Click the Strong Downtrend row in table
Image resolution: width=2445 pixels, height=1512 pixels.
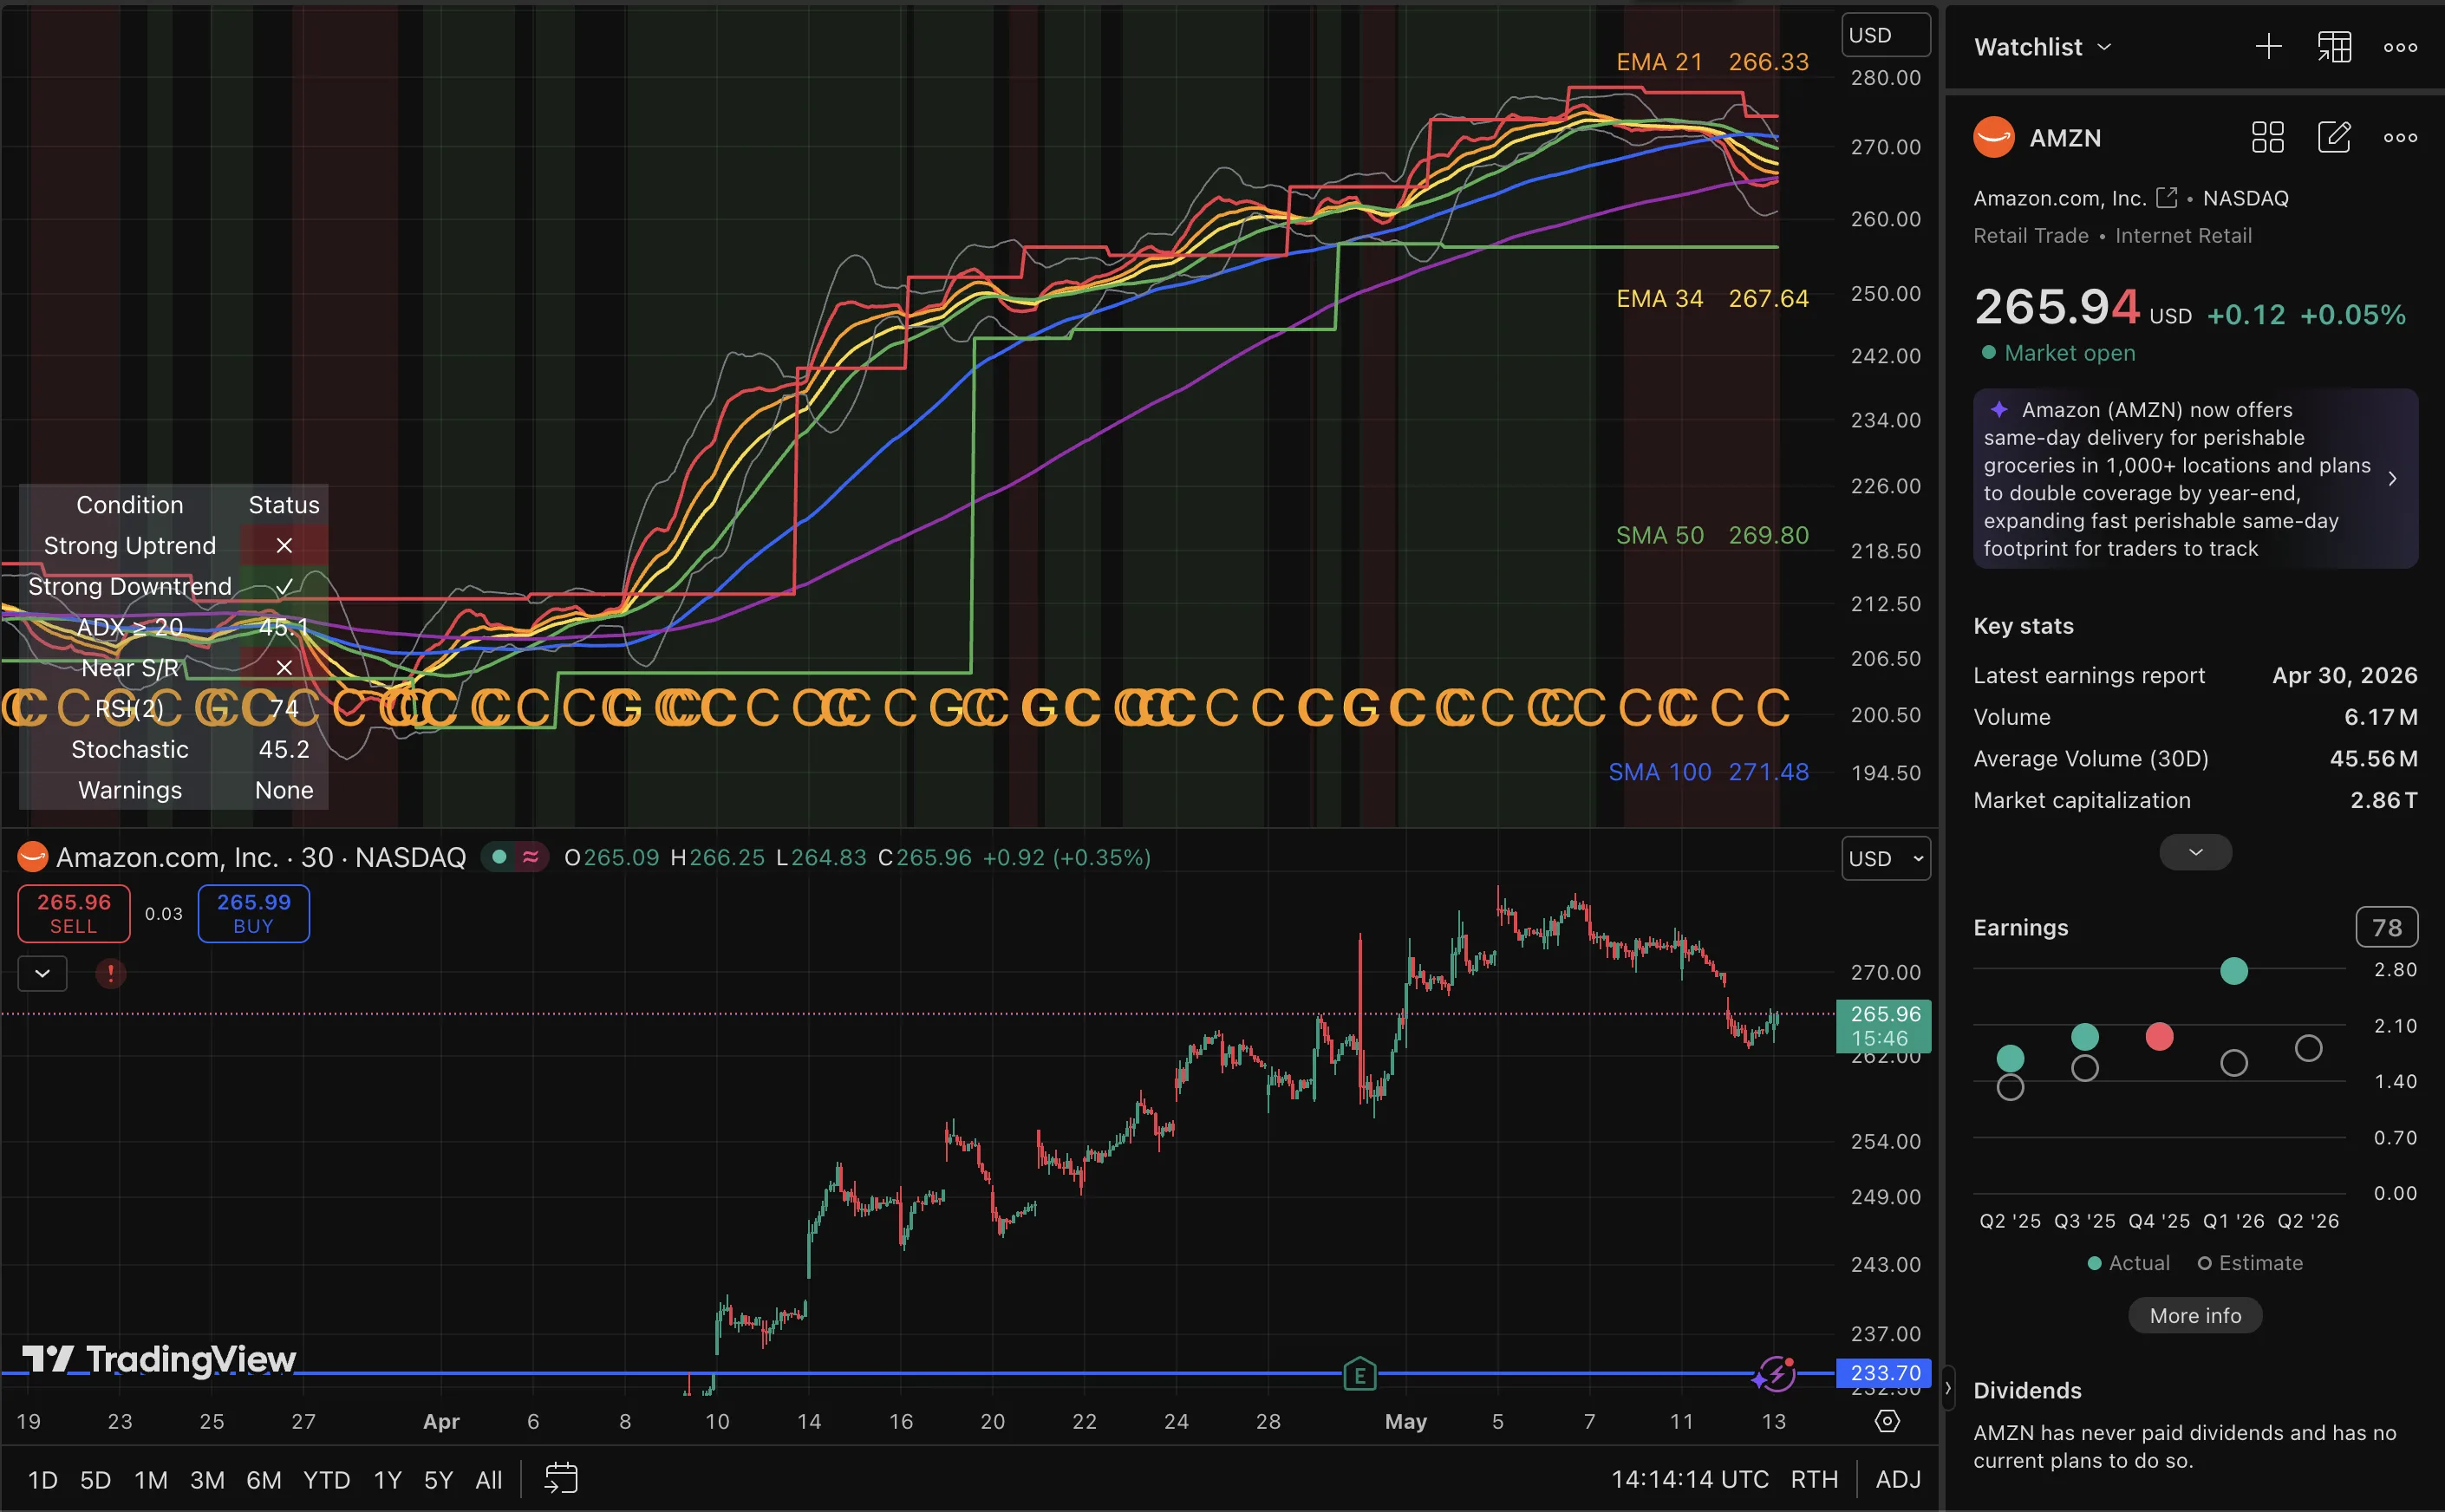coord(173,586)
